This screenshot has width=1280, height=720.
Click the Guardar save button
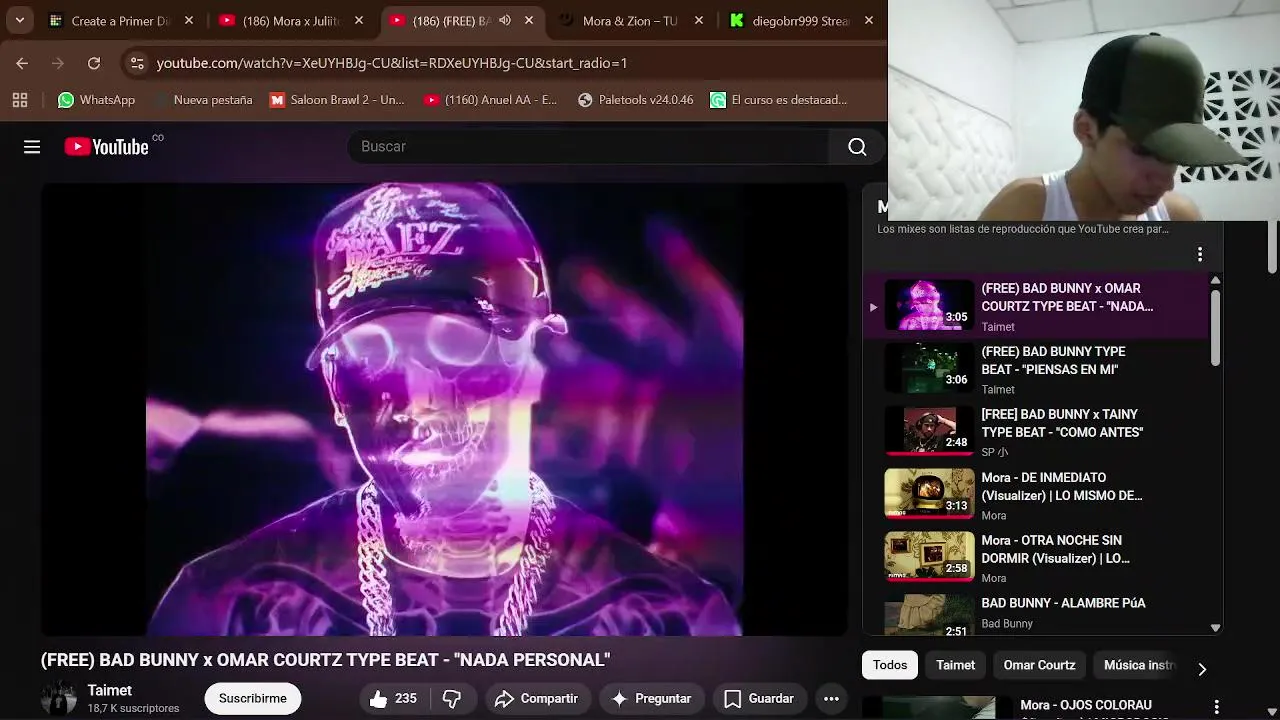tap(759, 698)
